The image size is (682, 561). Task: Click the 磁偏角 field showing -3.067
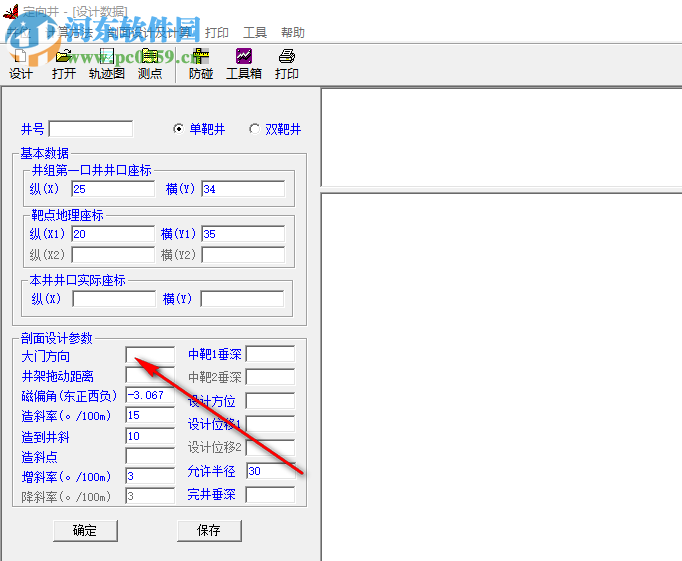coord(150,395)
